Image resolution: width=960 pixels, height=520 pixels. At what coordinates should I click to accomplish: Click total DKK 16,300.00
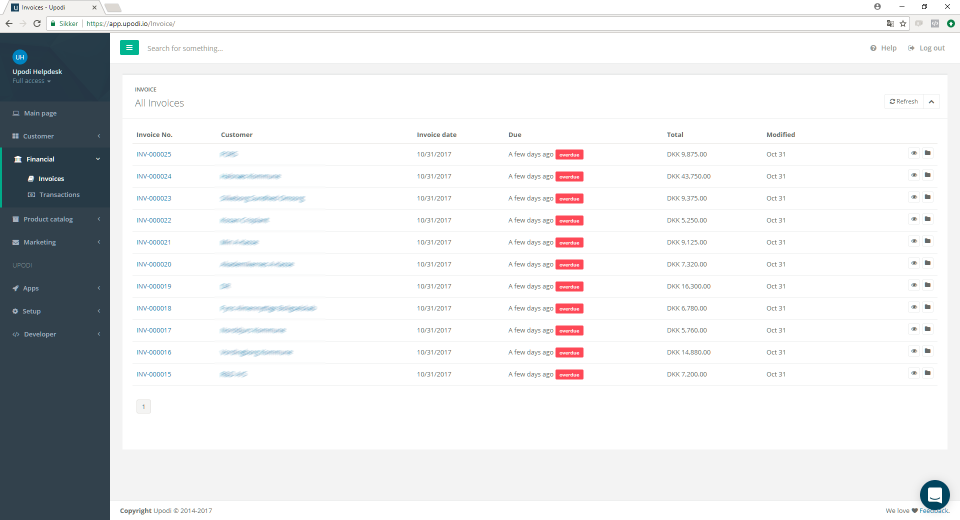tap(689, 287)
